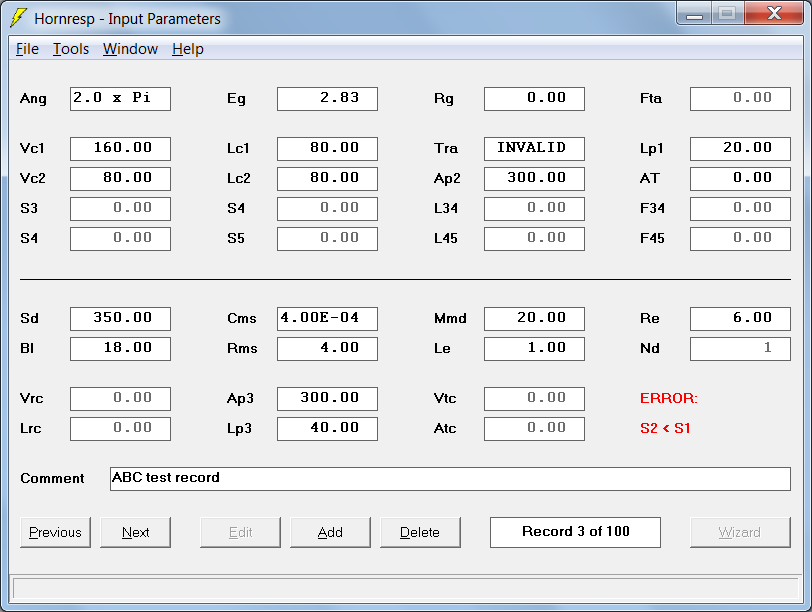Click the F45 input field

click(x=741, y=239)
